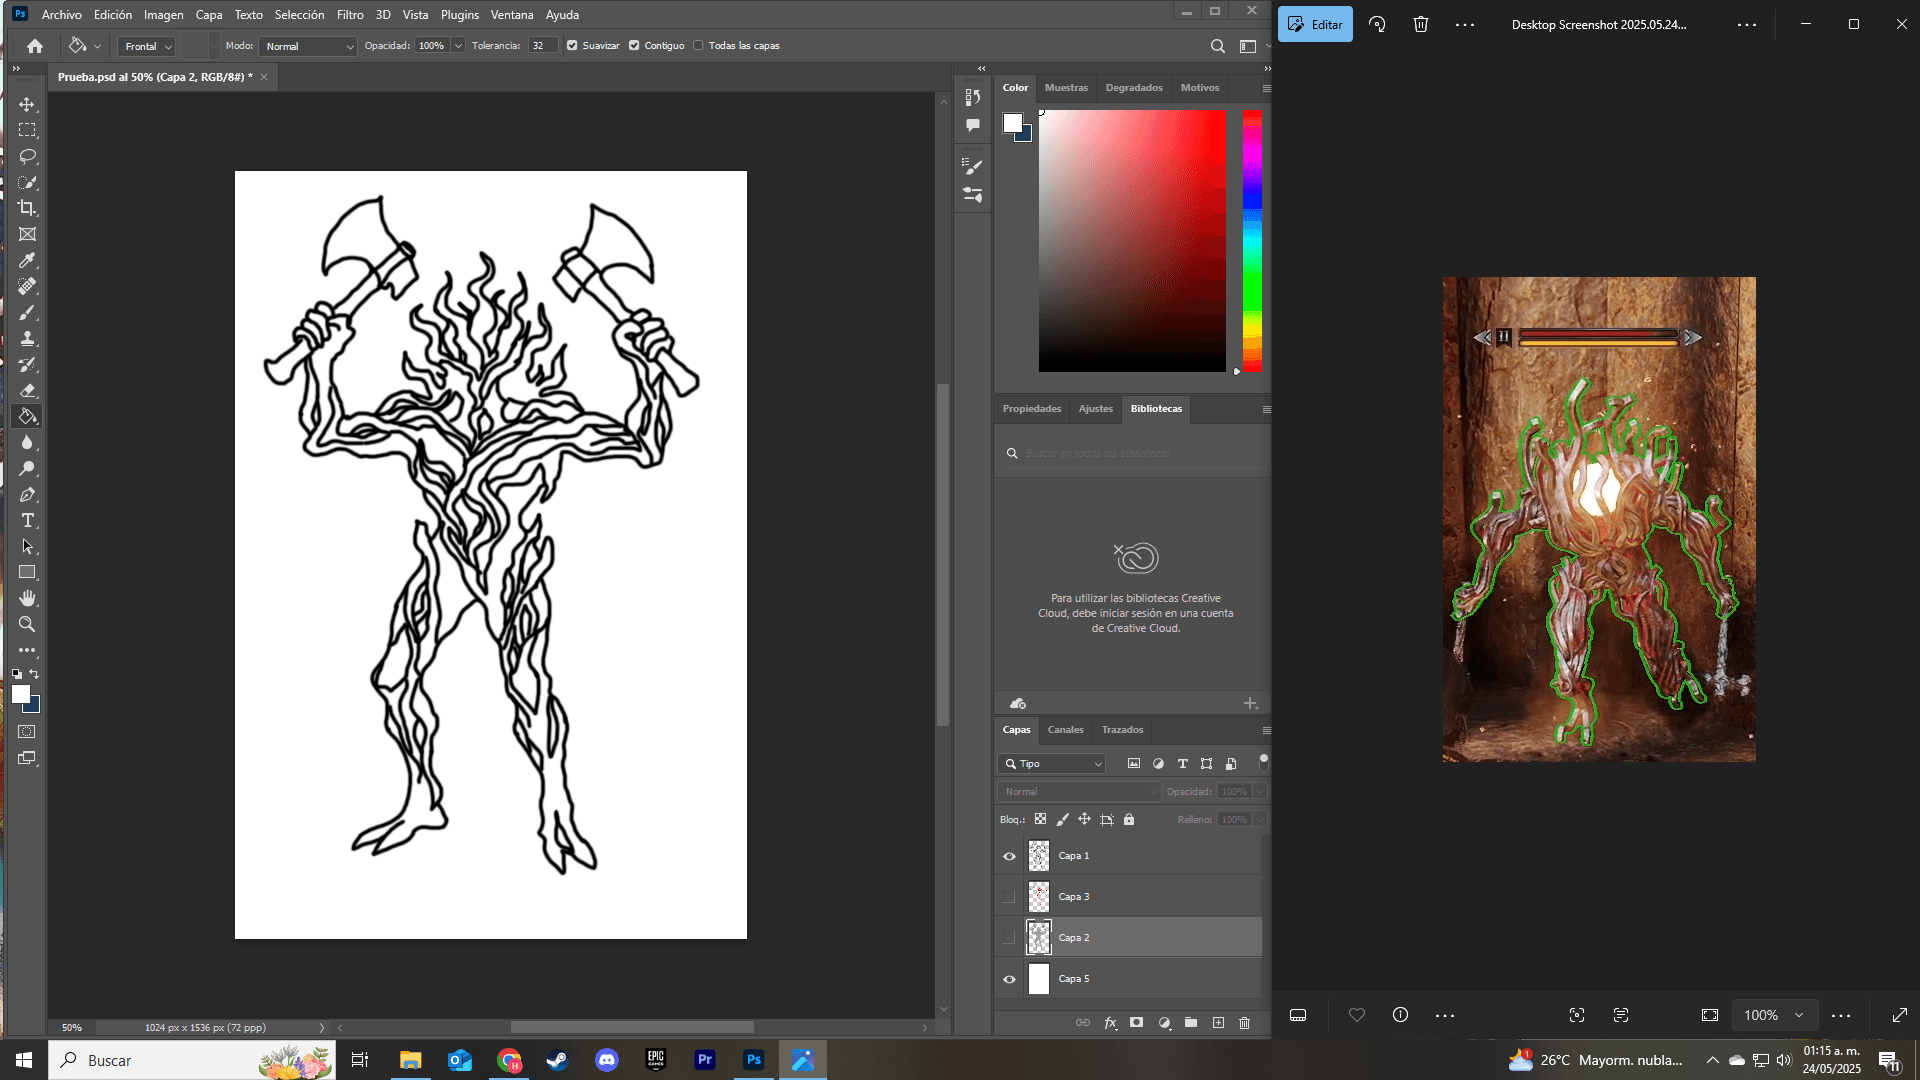Select the Horizontal Type tool
Viewport: 1920px width, 1080px height.
tap(27, 520)
